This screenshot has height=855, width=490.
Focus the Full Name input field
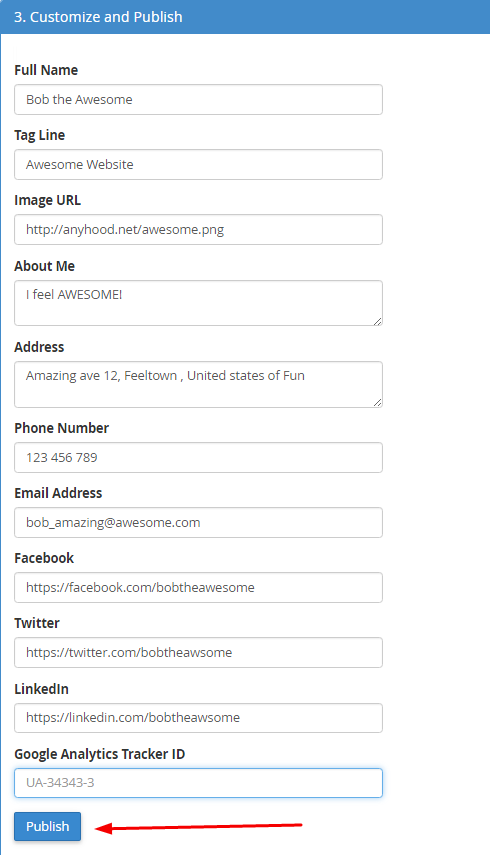click(x=198, y=99)
